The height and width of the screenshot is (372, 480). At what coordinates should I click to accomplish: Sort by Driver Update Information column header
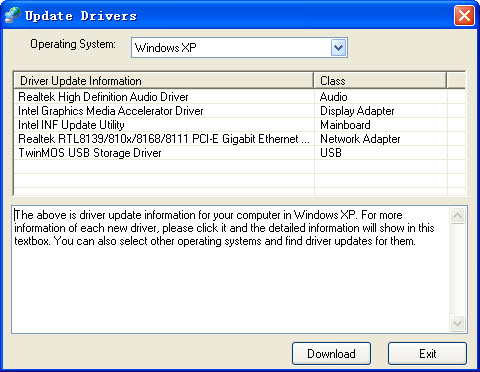pyautogui.click(x=164, y=81)
